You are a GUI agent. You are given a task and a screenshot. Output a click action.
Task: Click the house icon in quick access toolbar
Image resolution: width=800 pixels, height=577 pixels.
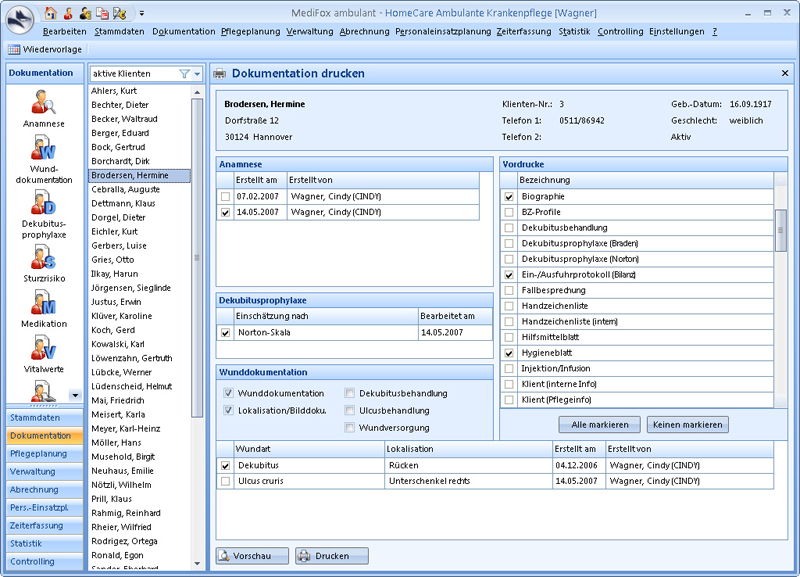(x=51, y=13)
